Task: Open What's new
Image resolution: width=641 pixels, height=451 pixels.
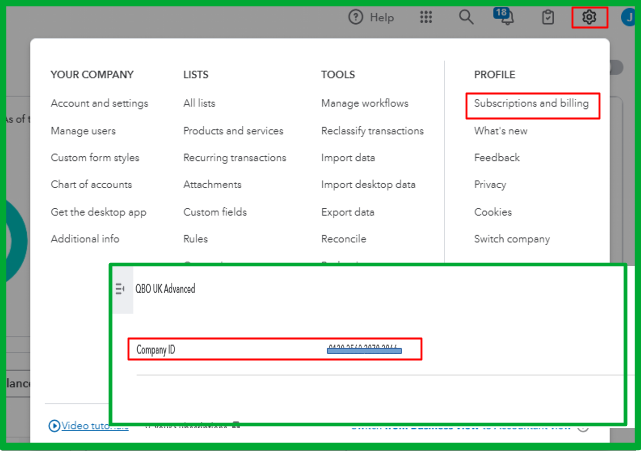Action: click(500, 131)
